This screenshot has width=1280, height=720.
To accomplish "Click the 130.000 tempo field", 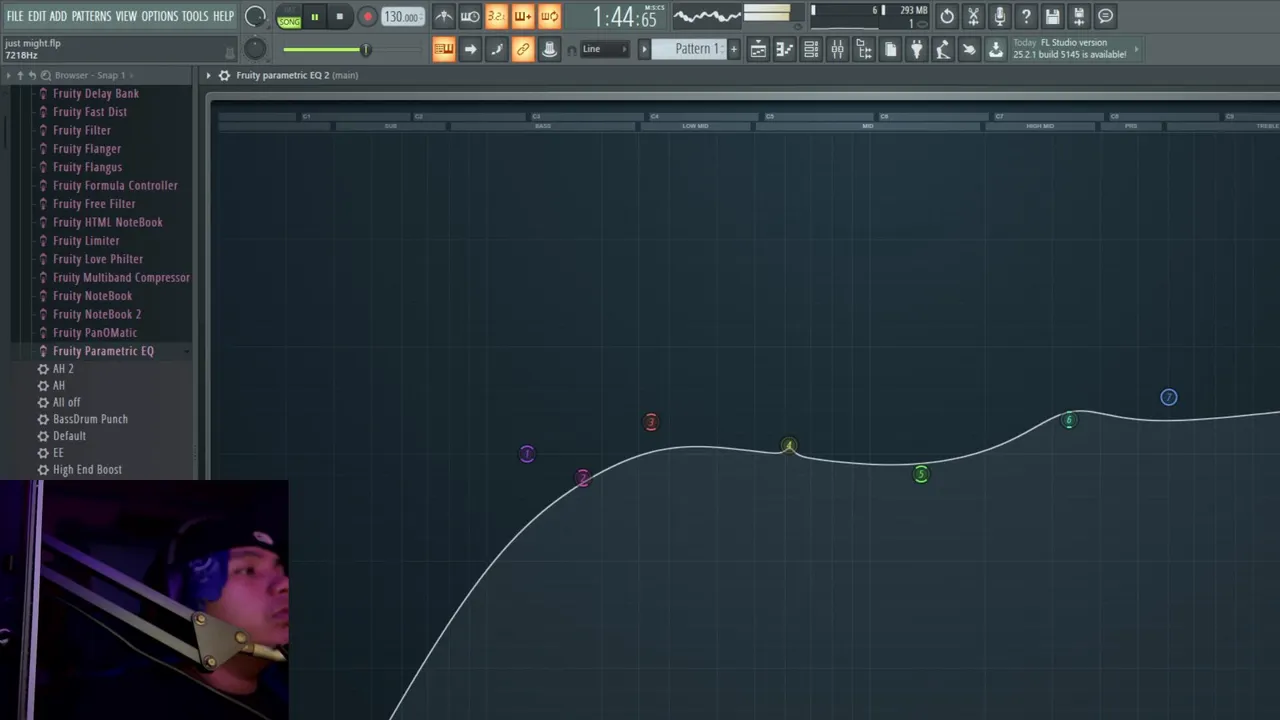I will pos(401,17).
